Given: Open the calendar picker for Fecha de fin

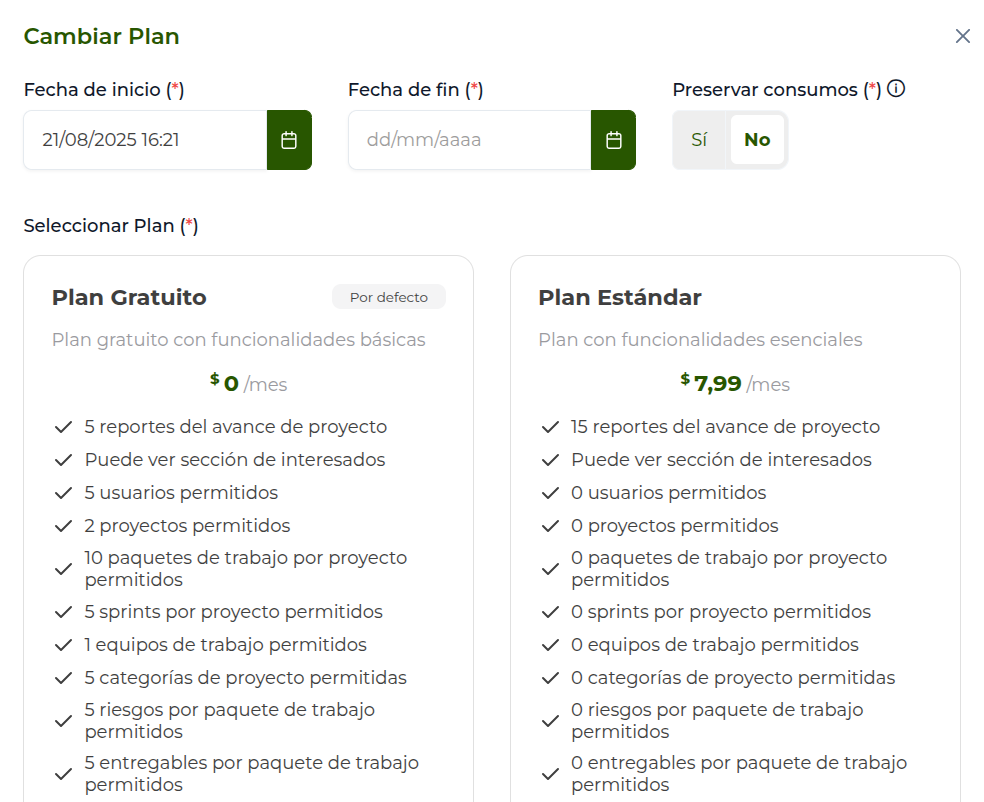Looking at the screenshot, I should pyautogui.click(x=613, y=140).
